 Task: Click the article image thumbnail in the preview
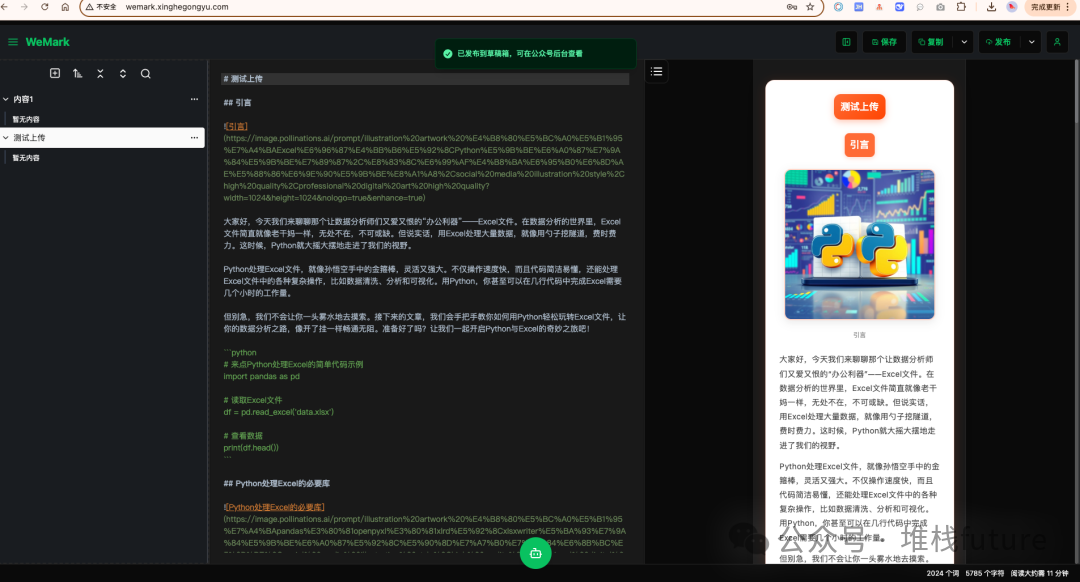click(x=858, y=243)
